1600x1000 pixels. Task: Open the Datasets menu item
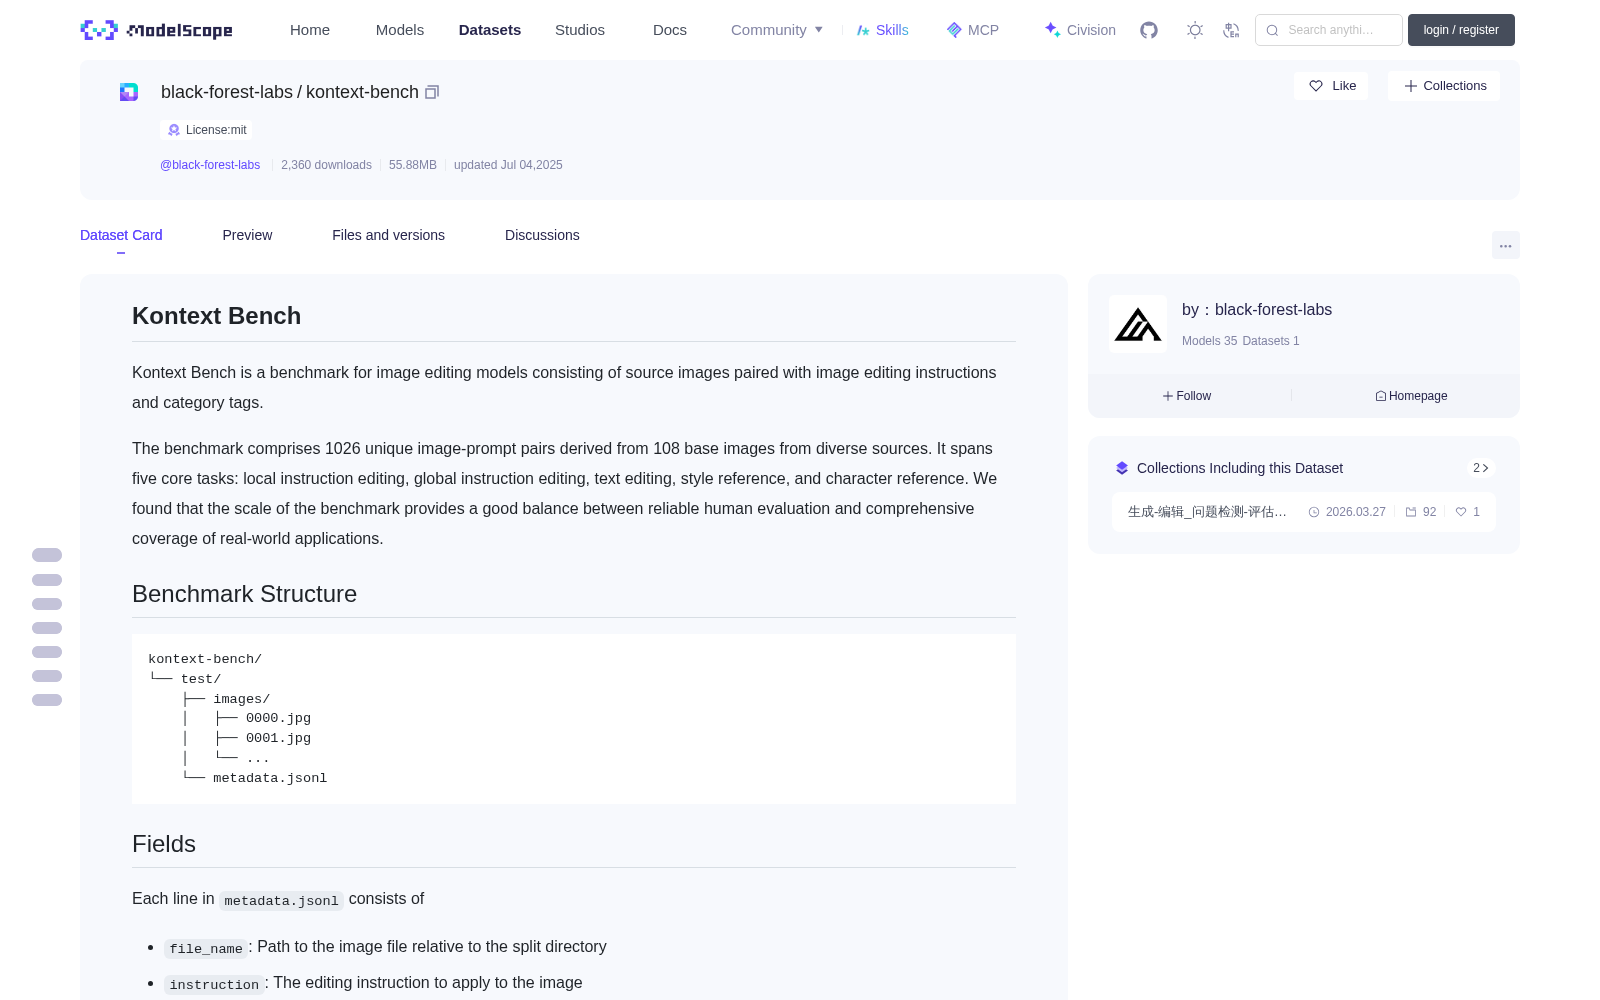pos(490,30)
